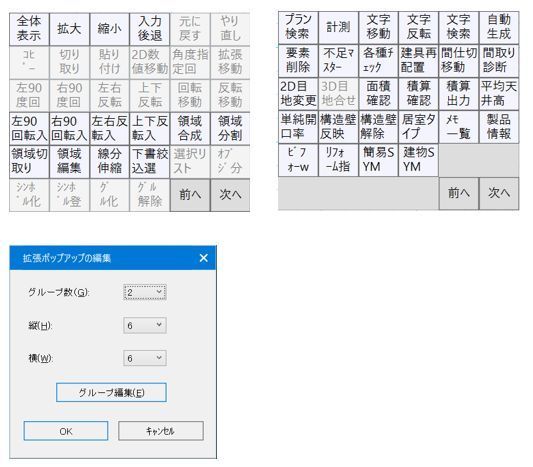
Task: Select the 縮小 zoom-out button
Action: (109, 29)
